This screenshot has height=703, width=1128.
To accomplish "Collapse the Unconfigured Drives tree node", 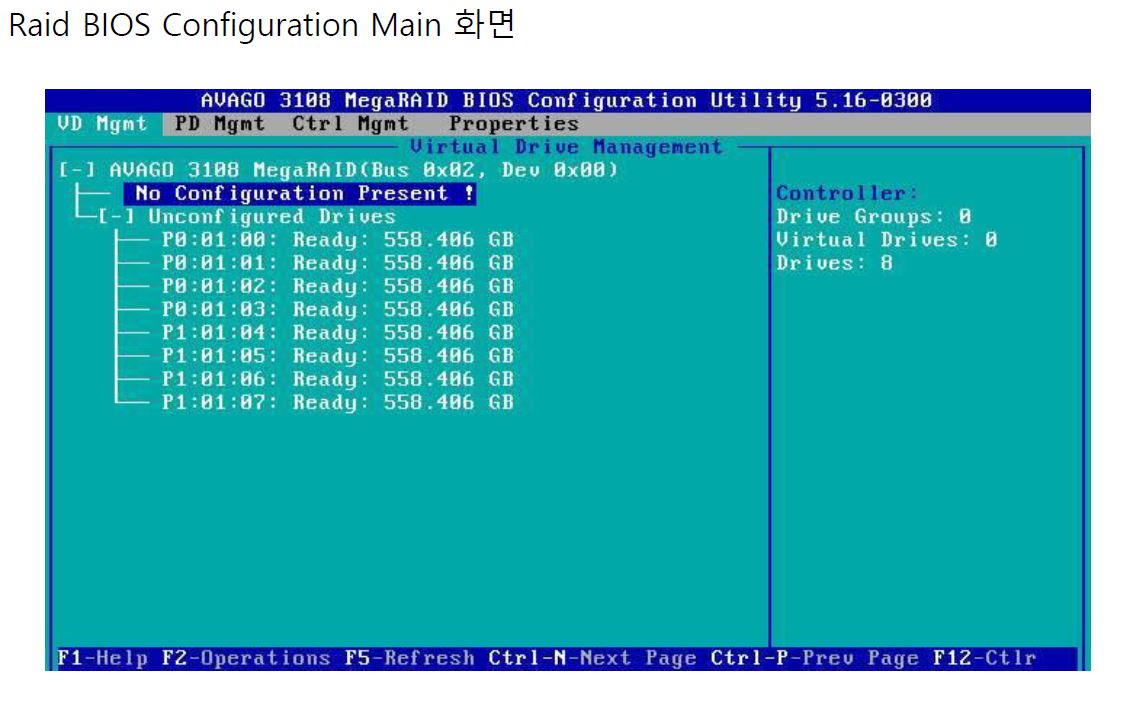I will pos(117,217).
